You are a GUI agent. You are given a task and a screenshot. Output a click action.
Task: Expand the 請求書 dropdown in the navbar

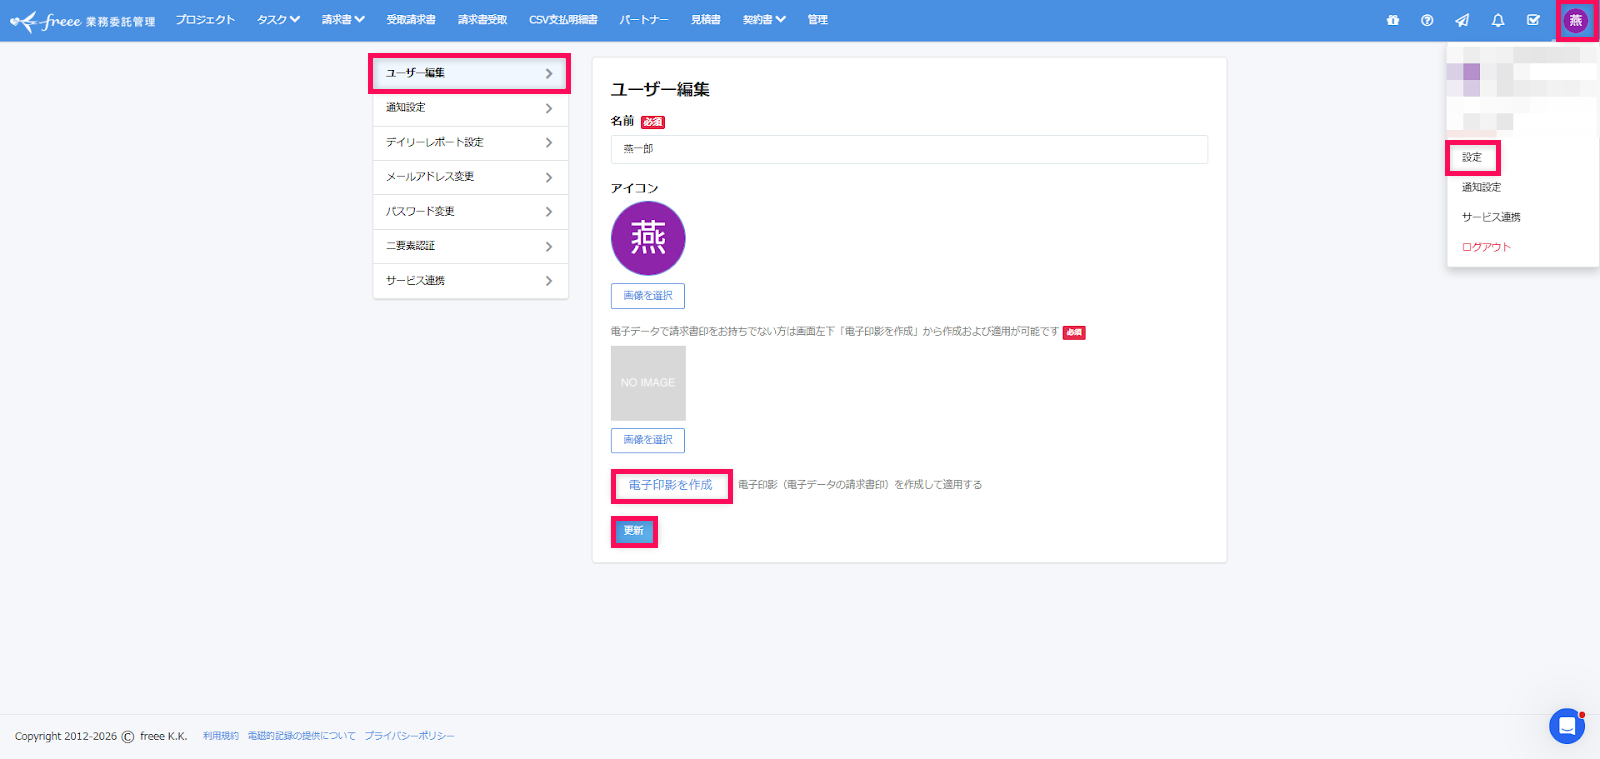pyautogui.click(x=343, y=20)
